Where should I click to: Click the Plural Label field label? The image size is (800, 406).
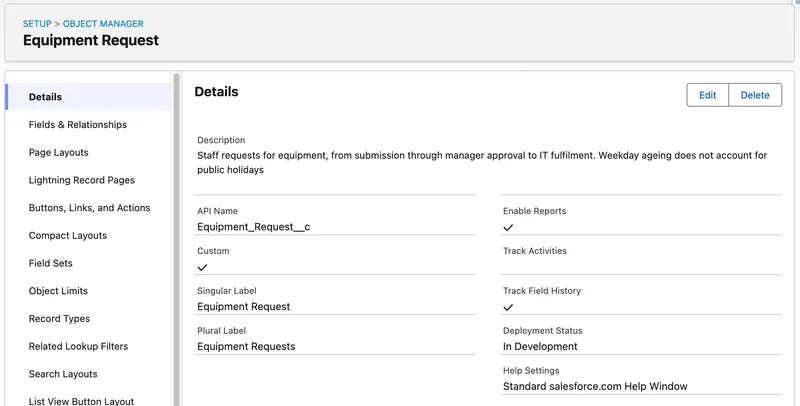coord(221,331)
